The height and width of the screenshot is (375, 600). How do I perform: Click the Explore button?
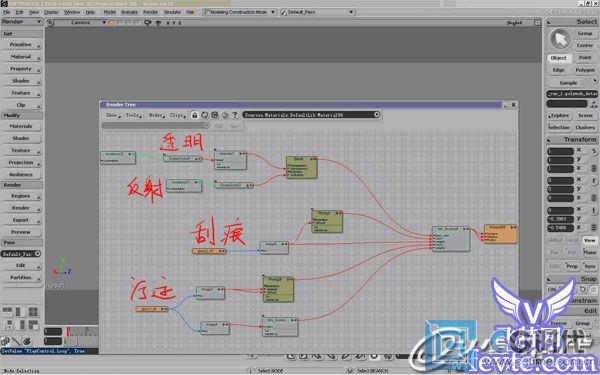559,115
